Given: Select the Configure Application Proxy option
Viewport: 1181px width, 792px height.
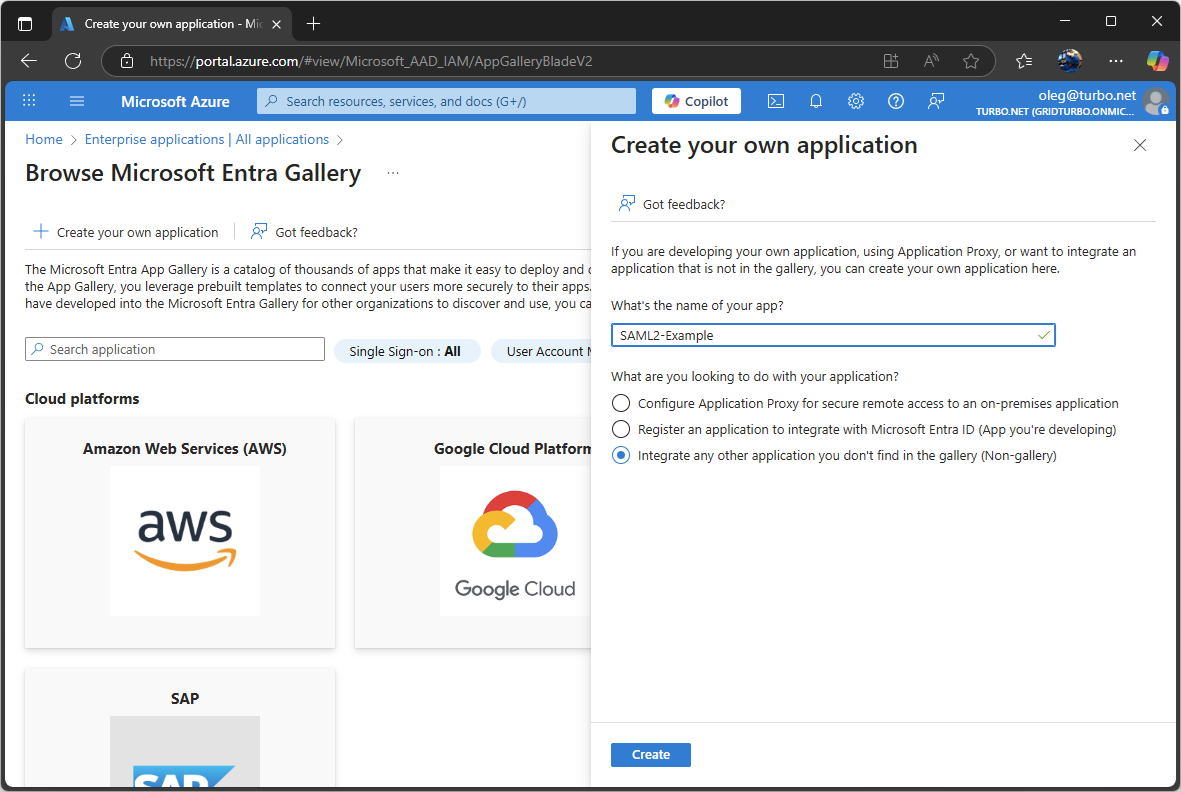Looking at the screenshot, I should click(x=620, y=403).
